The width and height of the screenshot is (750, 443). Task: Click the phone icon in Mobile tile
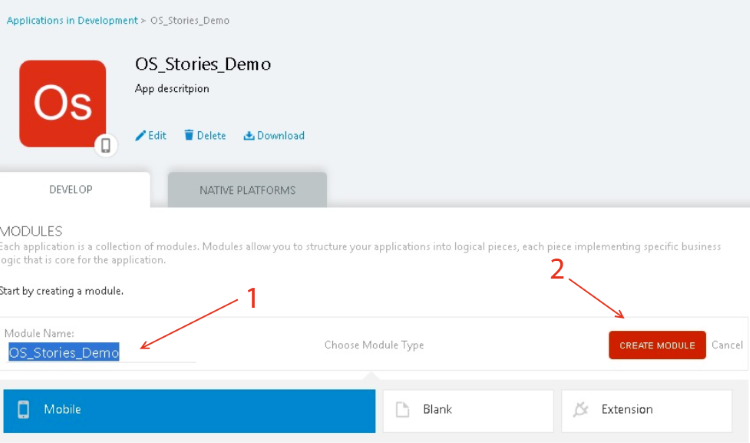(x=24, y=410)
